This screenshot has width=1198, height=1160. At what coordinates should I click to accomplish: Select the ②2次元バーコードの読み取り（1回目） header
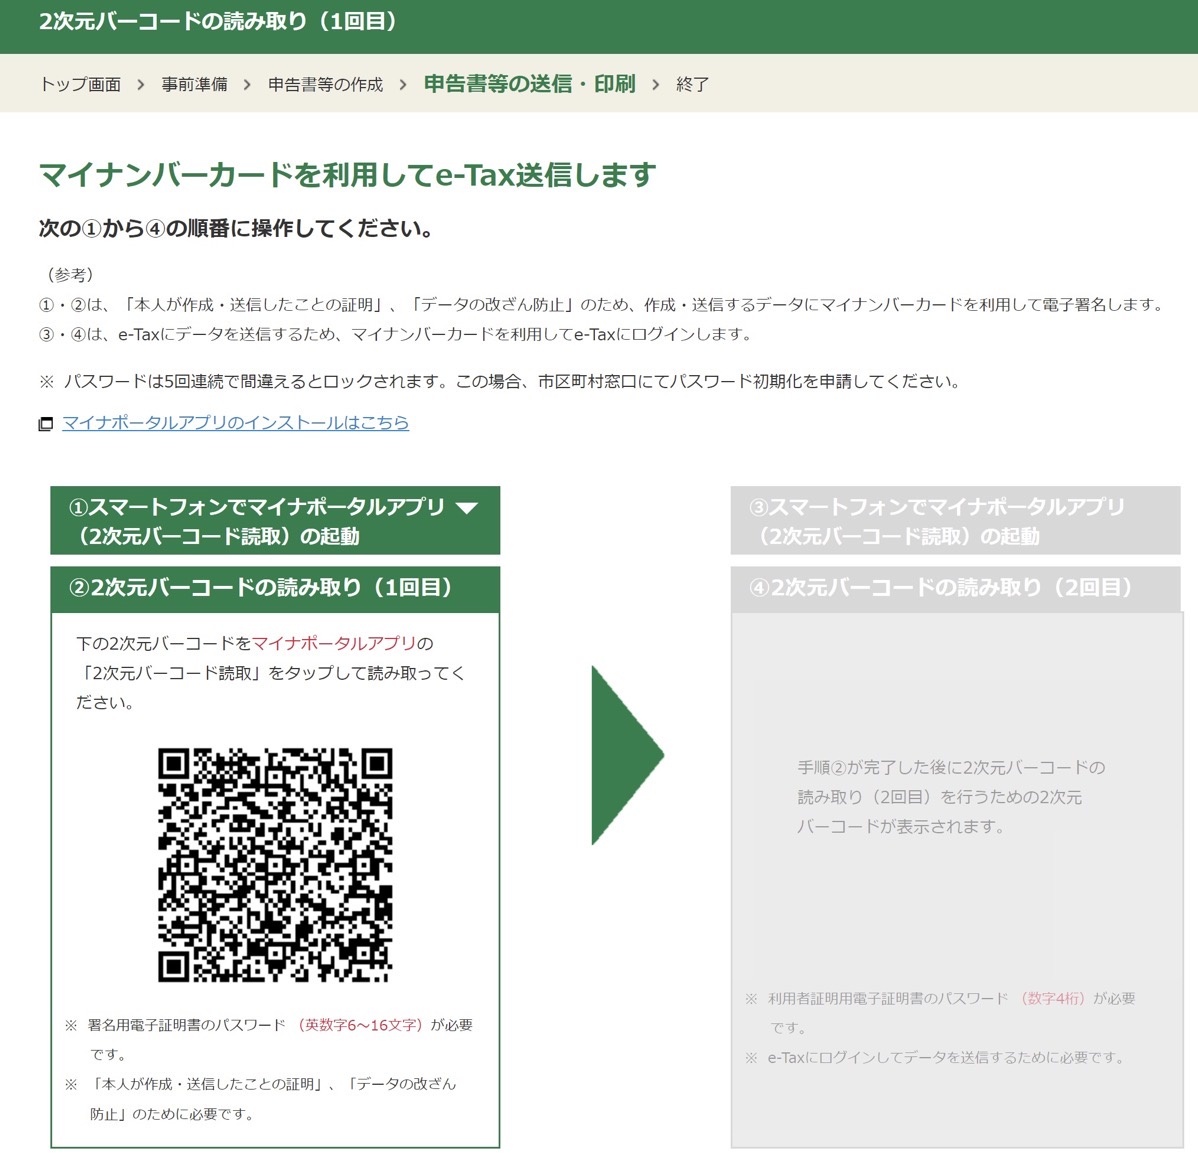tap(275, 588)
